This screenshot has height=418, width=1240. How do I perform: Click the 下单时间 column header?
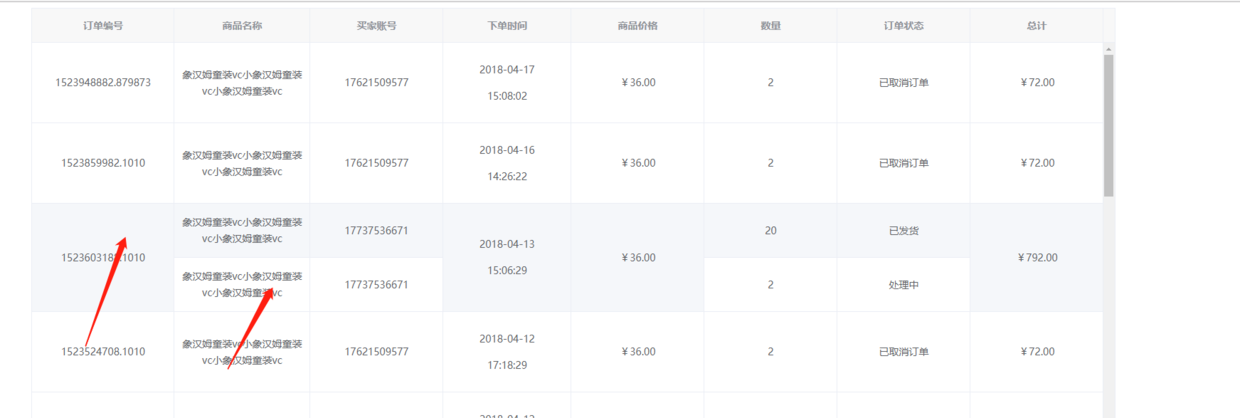coord(507,26)
